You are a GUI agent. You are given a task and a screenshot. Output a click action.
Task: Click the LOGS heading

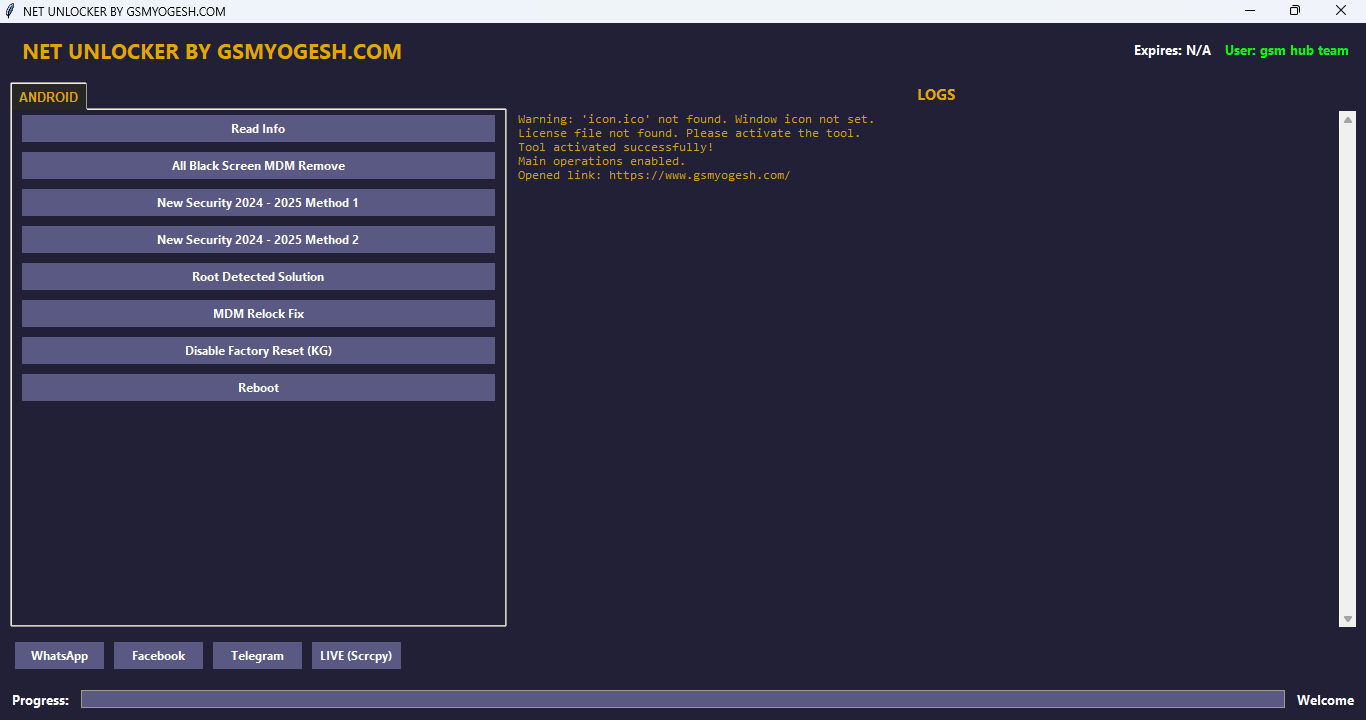[x=936, y=95]
